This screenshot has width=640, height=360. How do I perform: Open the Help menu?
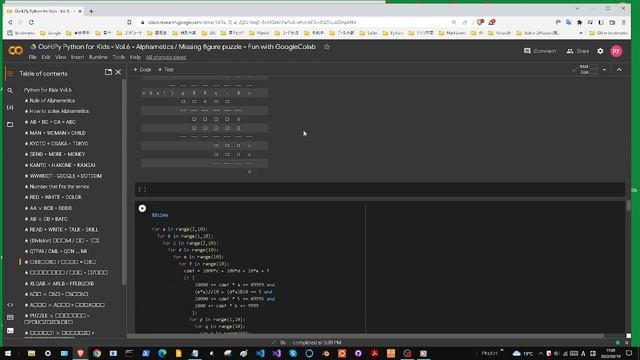tap(135, 58)
